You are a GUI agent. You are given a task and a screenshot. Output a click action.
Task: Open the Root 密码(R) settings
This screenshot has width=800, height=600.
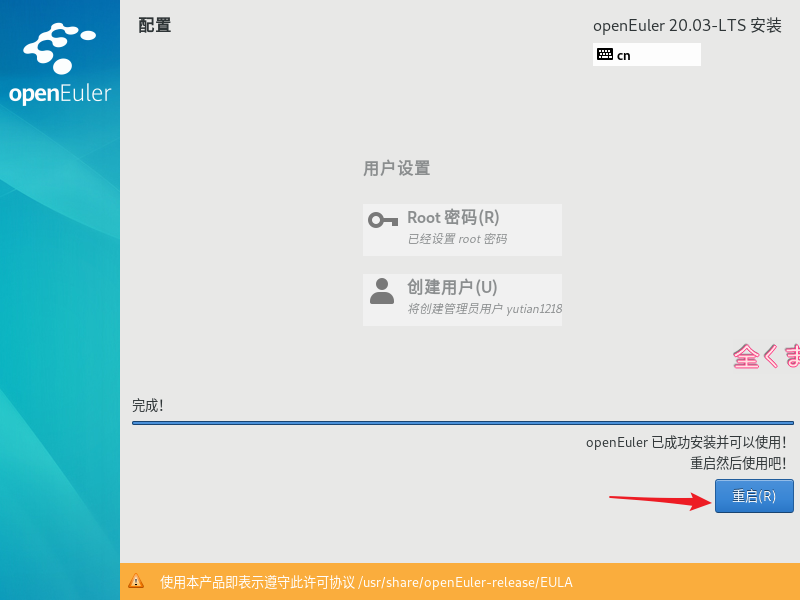pyautogui.click(x=462, y=230)
